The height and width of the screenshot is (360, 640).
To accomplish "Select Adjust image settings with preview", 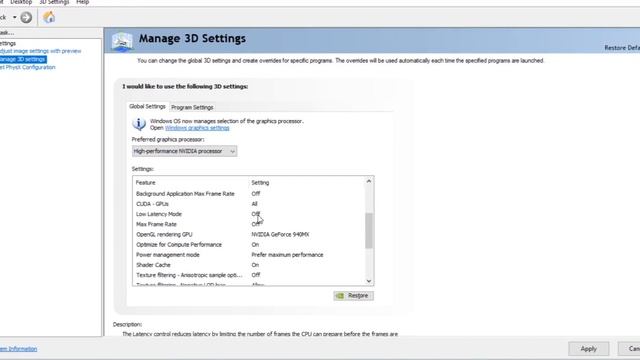I will coord(40,51).
